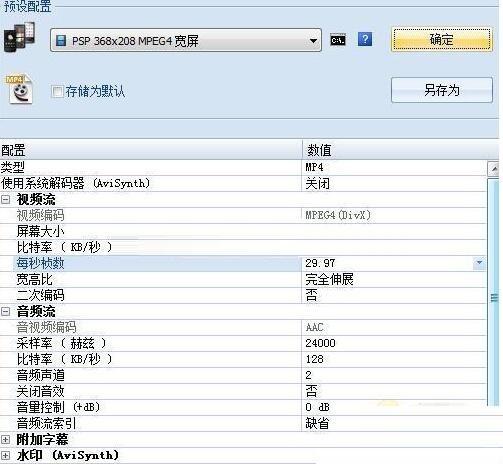Confirm with the 确定 button
This screenshot has height=464, width=503.
442,40
